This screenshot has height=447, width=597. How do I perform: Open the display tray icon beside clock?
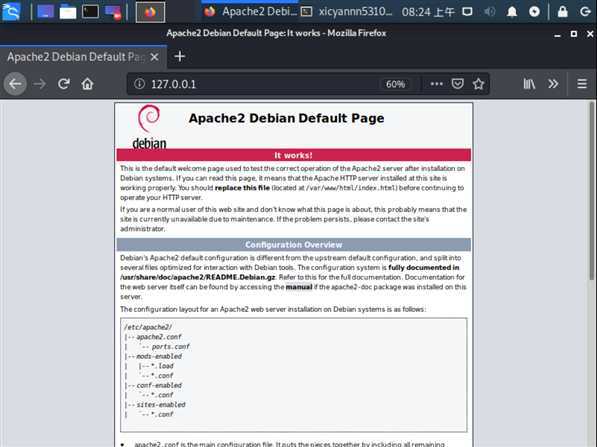tap(467, 12)
